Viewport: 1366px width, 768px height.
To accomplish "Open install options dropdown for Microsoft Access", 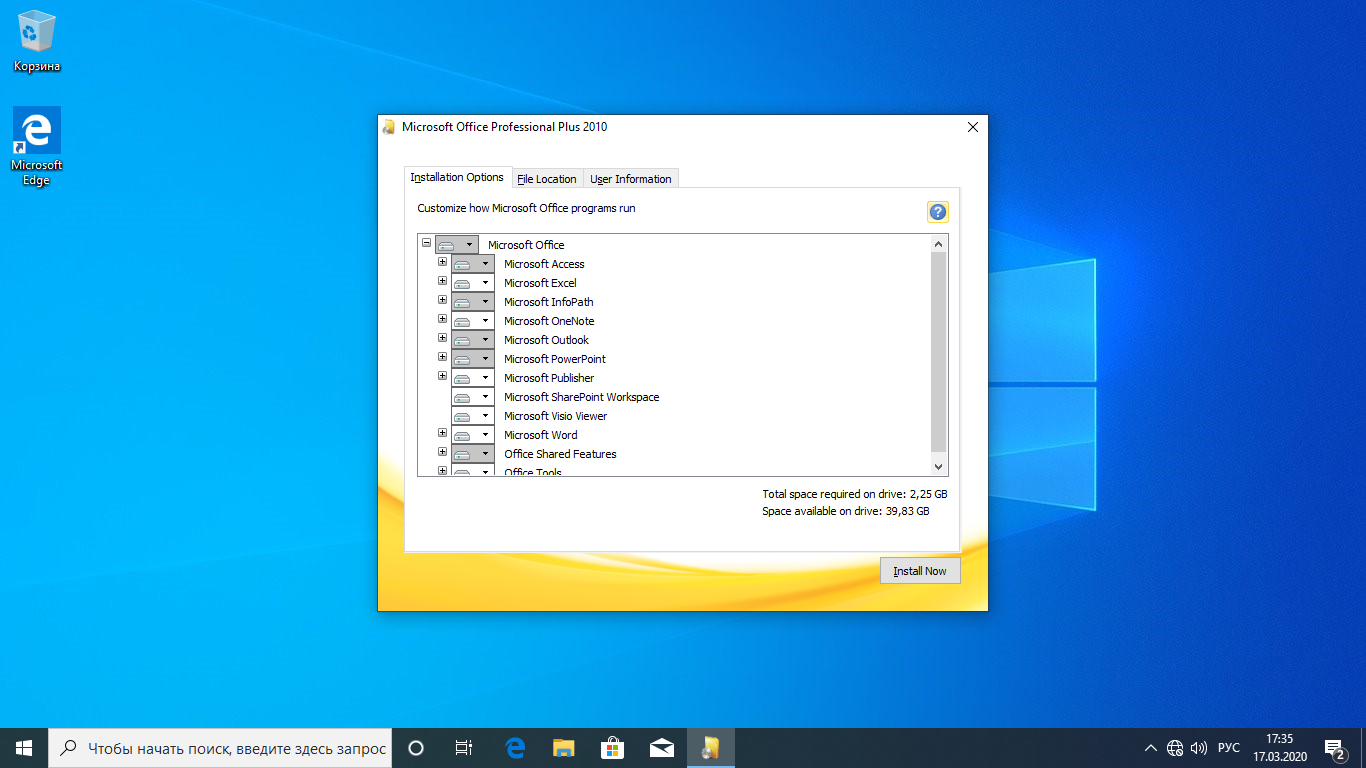I will coord(473,264).
